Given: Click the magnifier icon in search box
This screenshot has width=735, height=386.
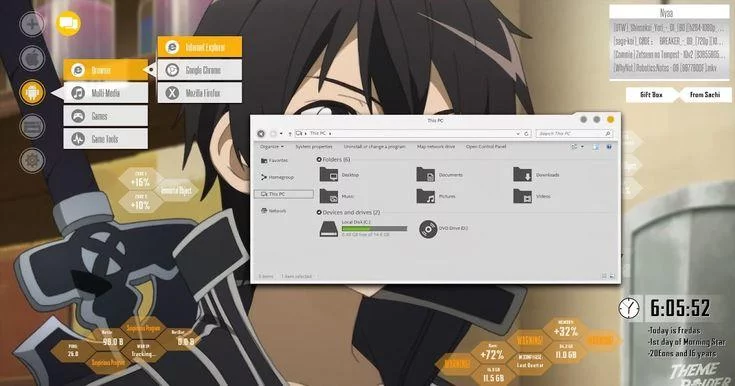Looking at the screenshot, I should [x=608, y=134].
